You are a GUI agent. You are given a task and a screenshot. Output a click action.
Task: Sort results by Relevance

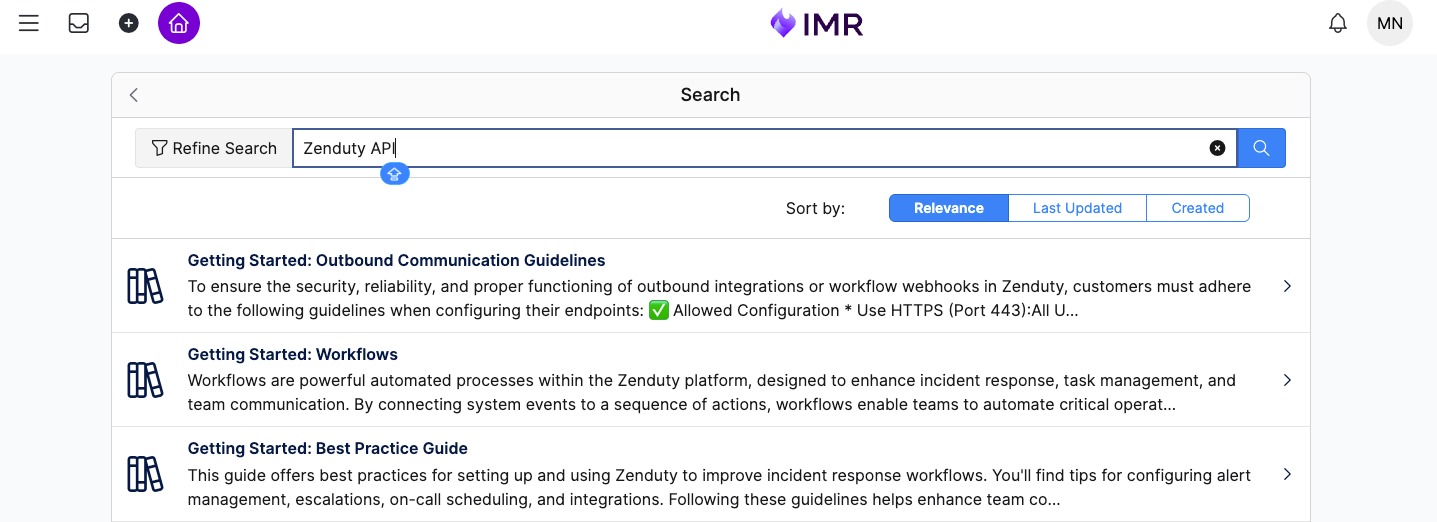(x=948, y=208)
